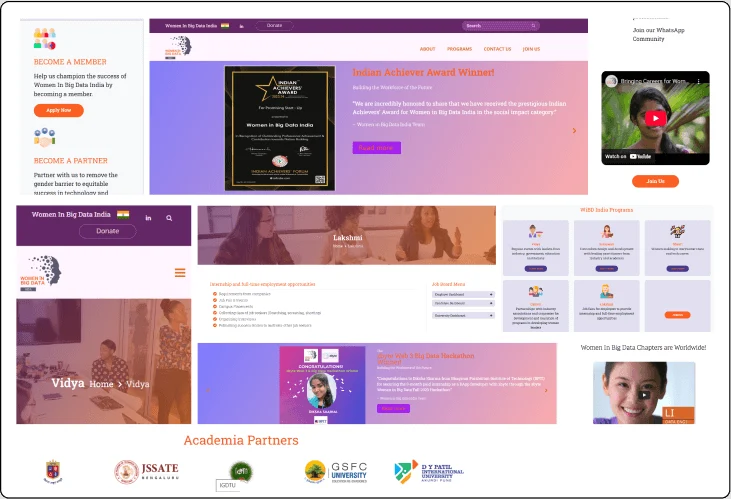This screenshot has width=731, height=499.
Task: Click Read more on the Indian Achiever slide
Action: (377, 148)
